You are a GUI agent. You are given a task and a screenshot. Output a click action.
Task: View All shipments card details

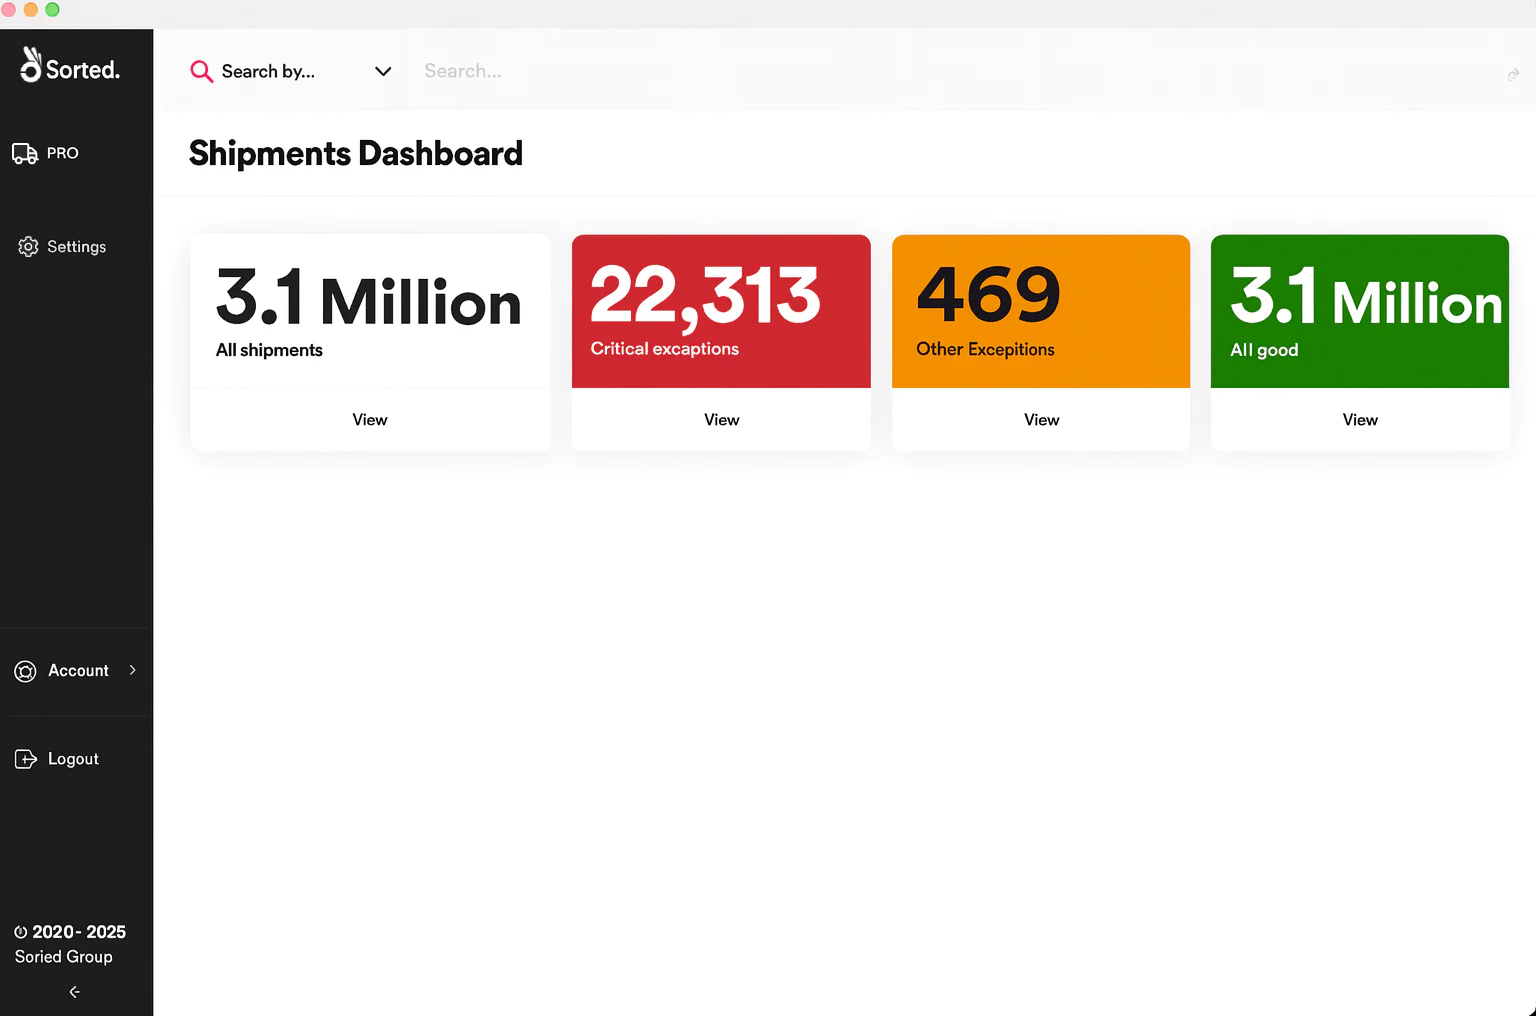coord(369,420)
